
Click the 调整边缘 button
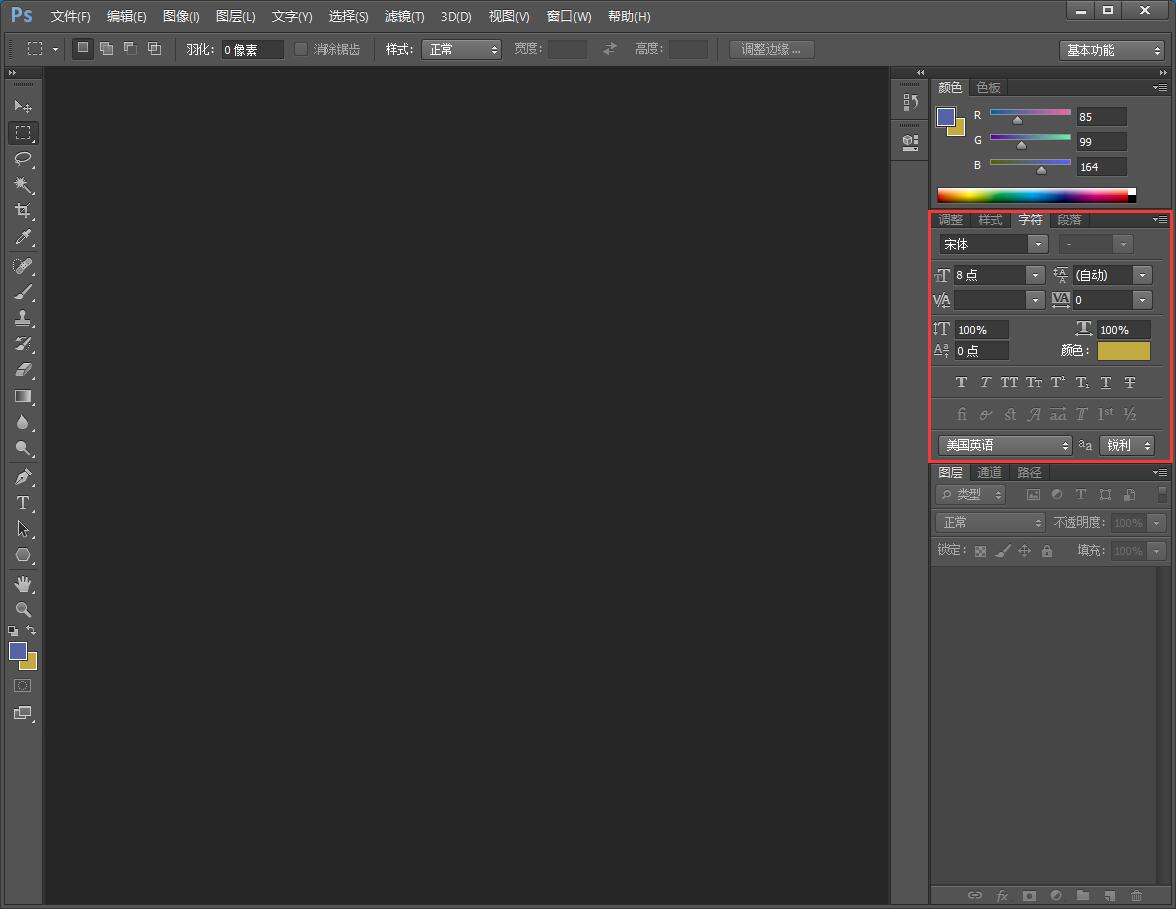(771, 49)
